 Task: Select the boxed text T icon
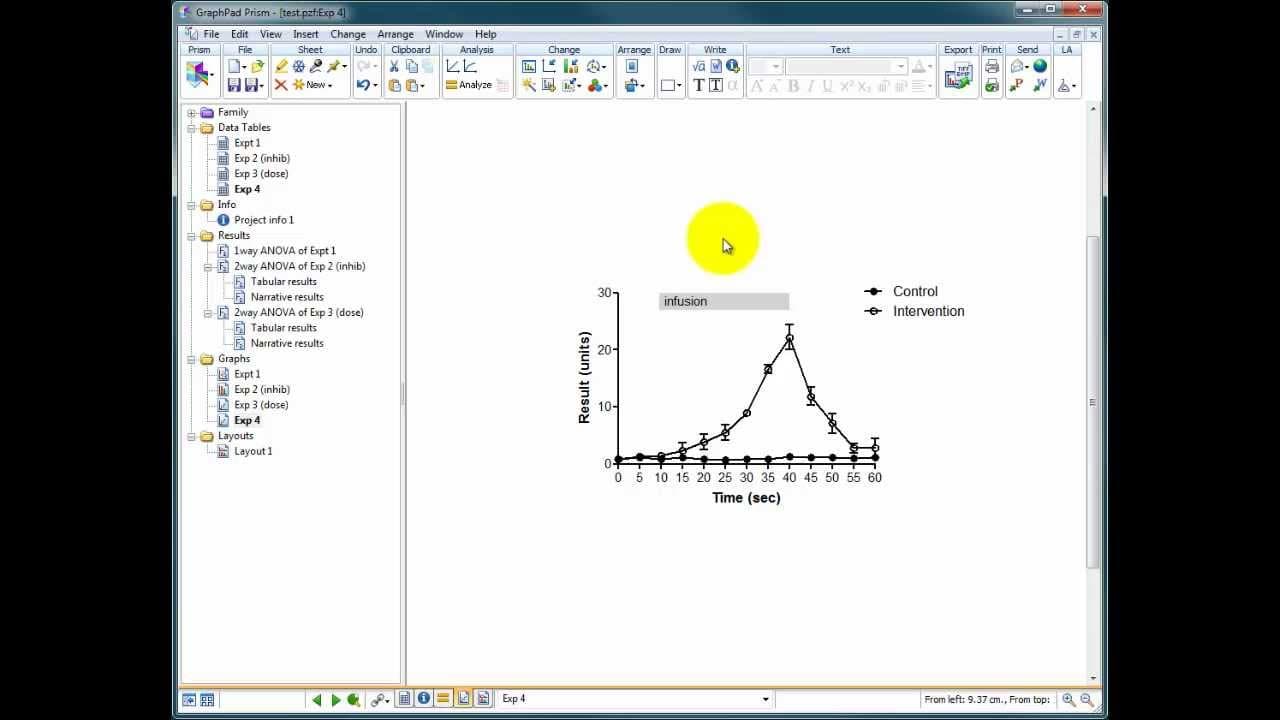[716, 85]
